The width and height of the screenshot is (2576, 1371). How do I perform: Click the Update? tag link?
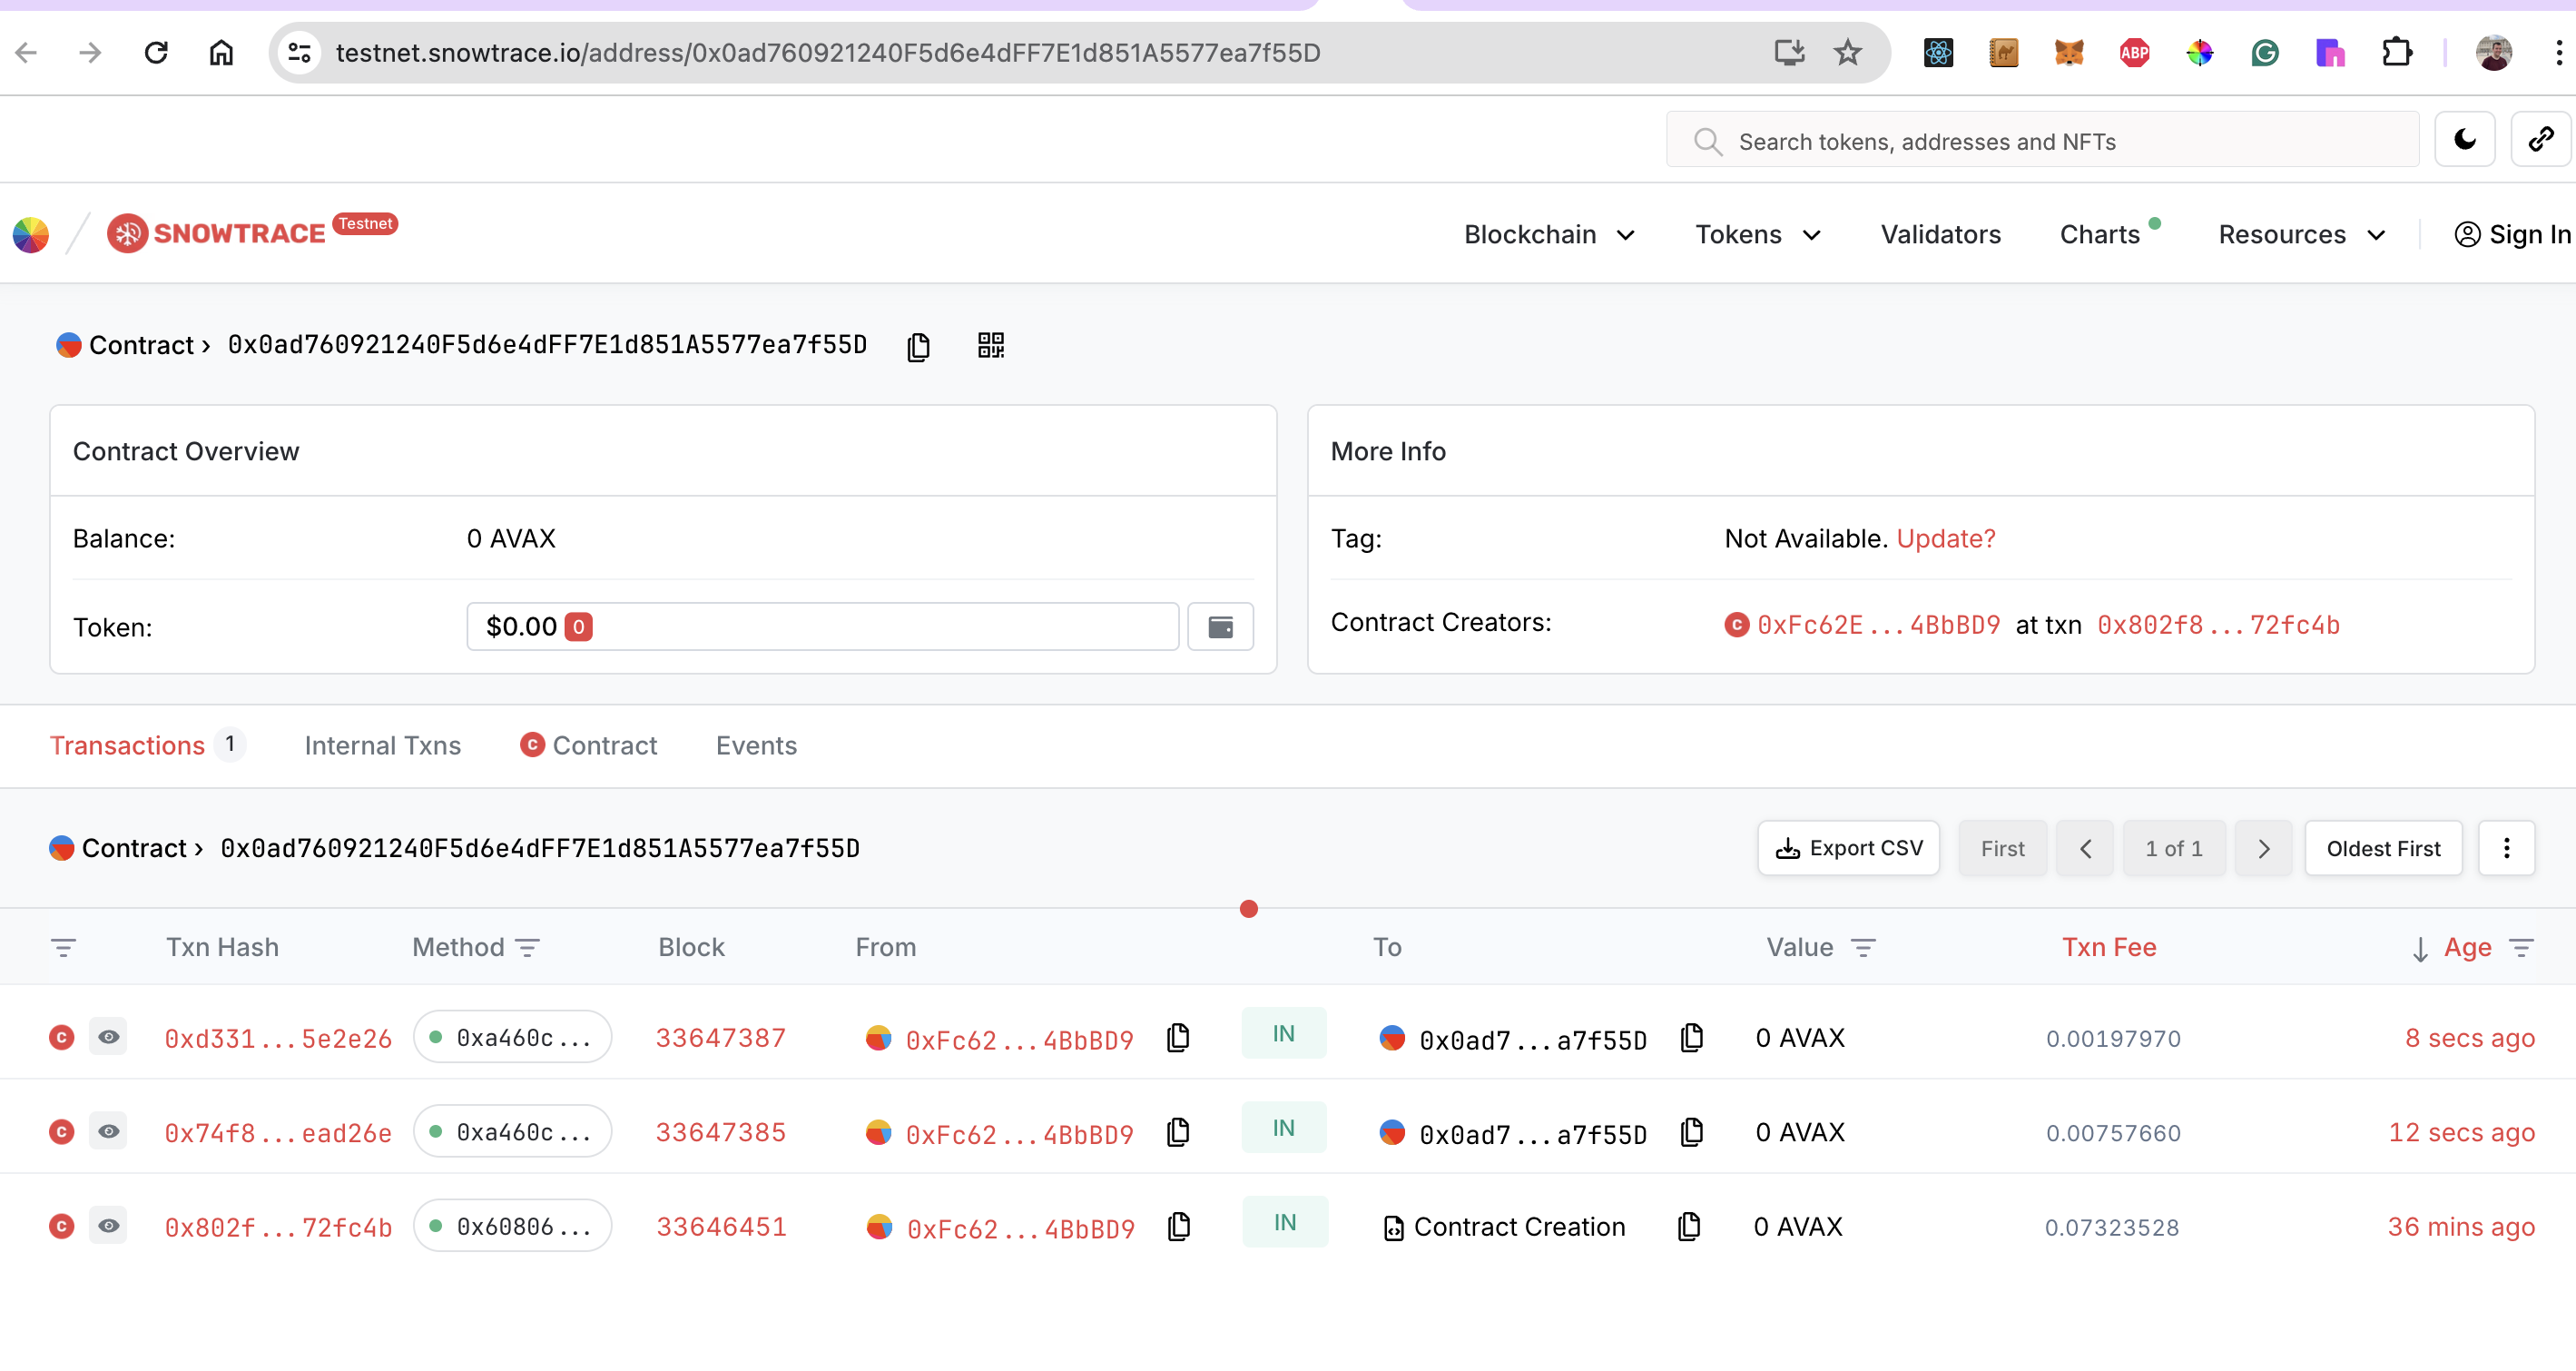click(1945, 539)
